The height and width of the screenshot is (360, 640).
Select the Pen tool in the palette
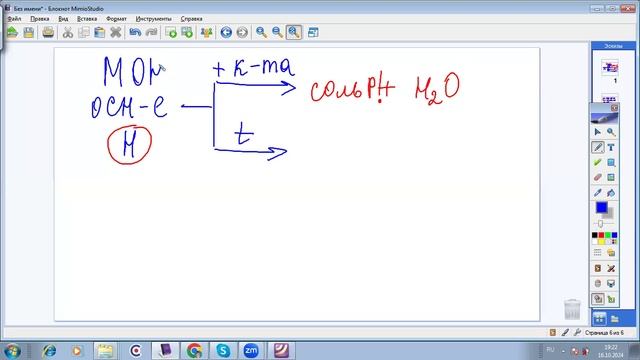(598, 147)
